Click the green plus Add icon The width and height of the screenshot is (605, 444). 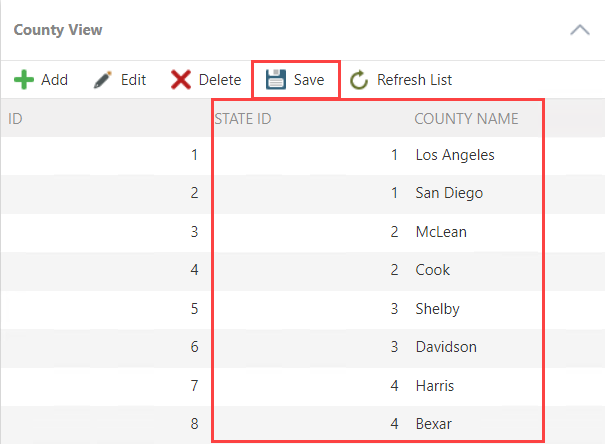[x=23, y=80]
